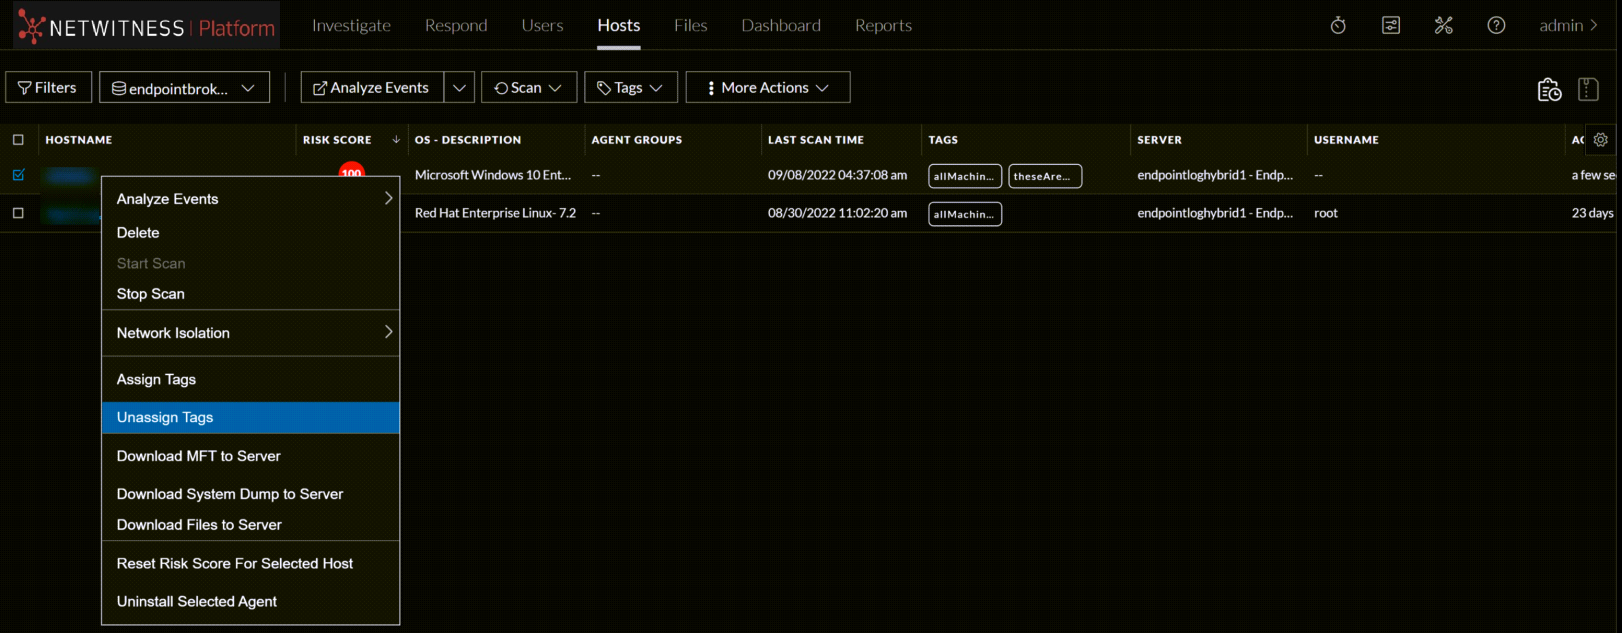Image resolution: width=1622 pixels, height=633 pixels.
Task: Click the Agent Groups column header
Action: (x=637, y=140)
